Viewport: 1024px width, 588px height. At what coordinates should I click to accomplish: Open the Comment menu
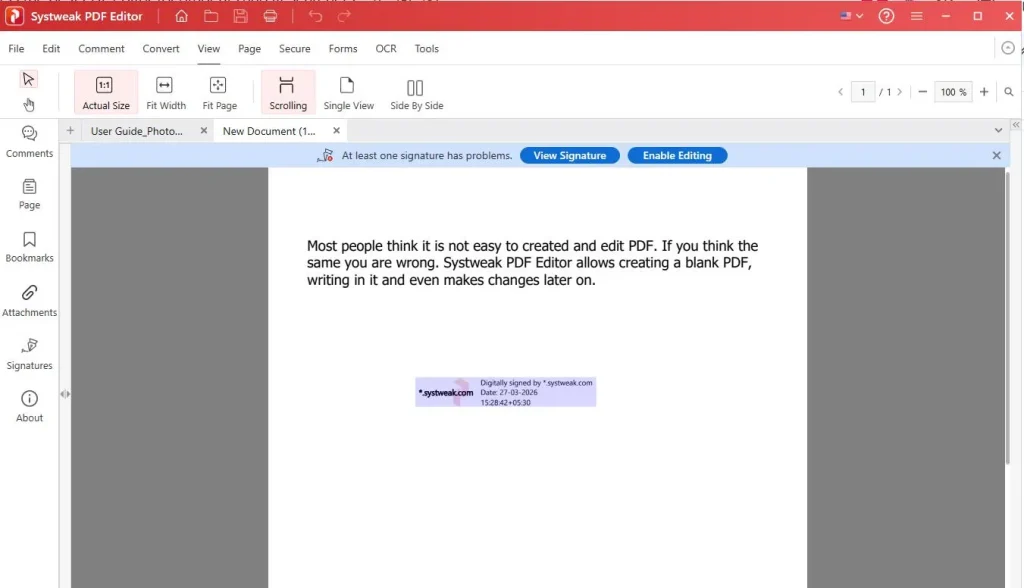coord(101,49)
